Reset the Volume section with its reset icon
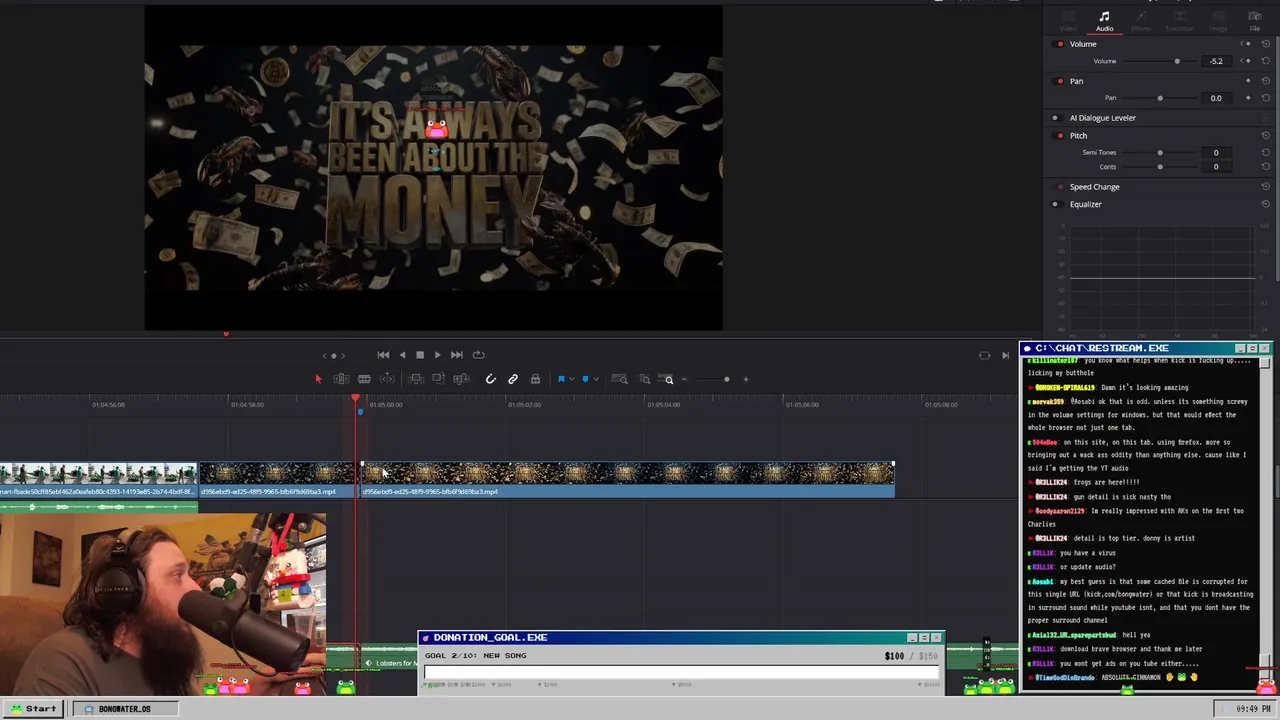This screenshot has width=1280, height=720. click(x=1266, y=44)
